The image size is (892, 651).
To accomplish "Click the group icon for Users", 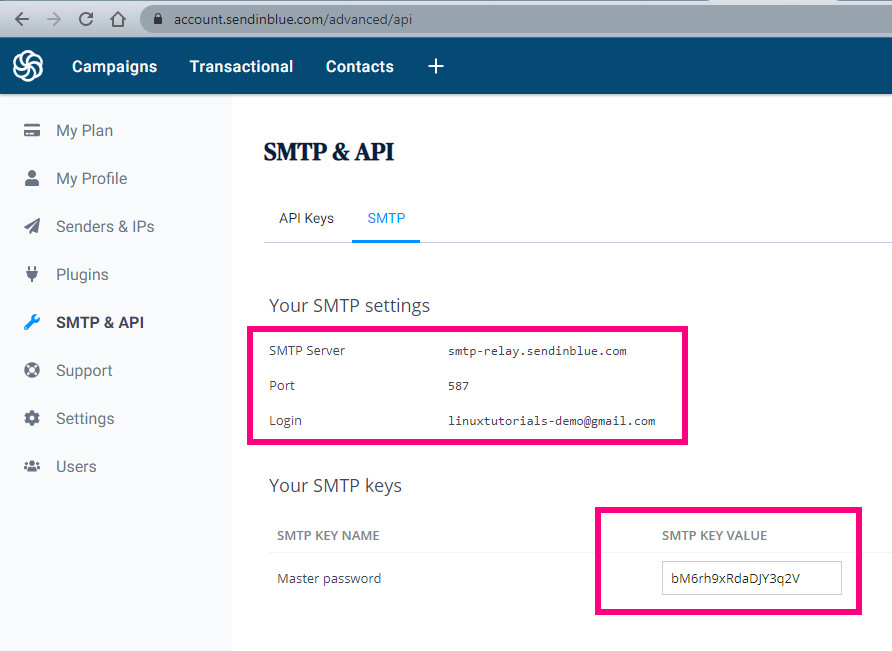I will pyautogui.click(x=32, y=466).
